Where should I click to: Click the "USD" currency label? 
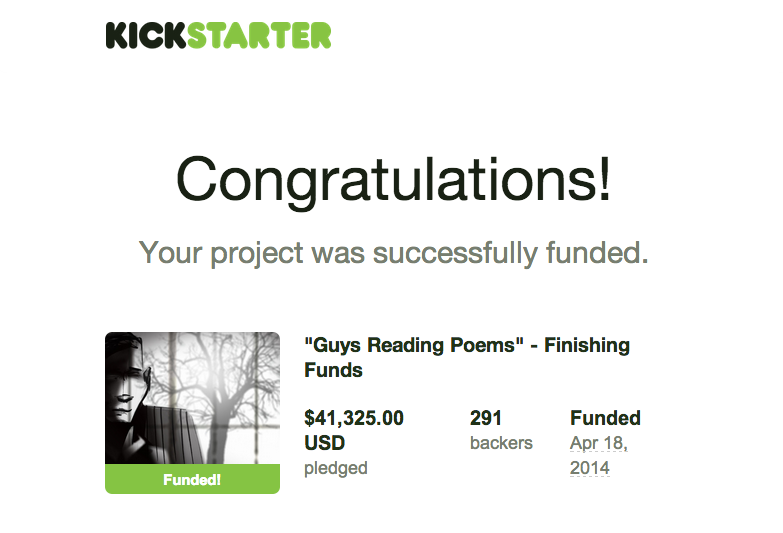324,443
